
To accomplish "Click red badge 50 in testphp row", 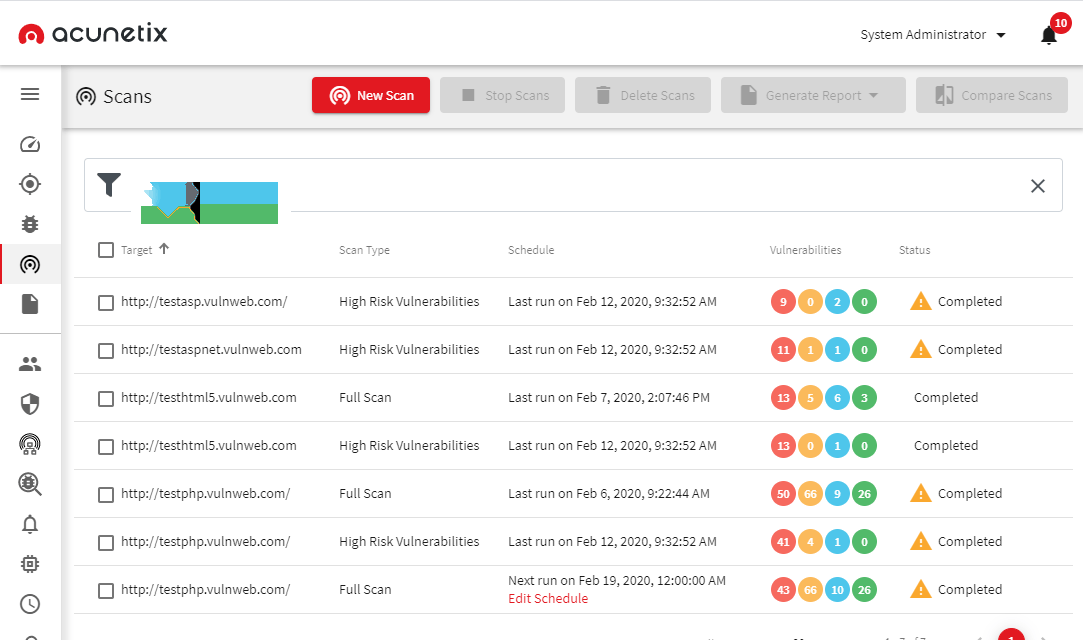I will (x=783, y=494).
